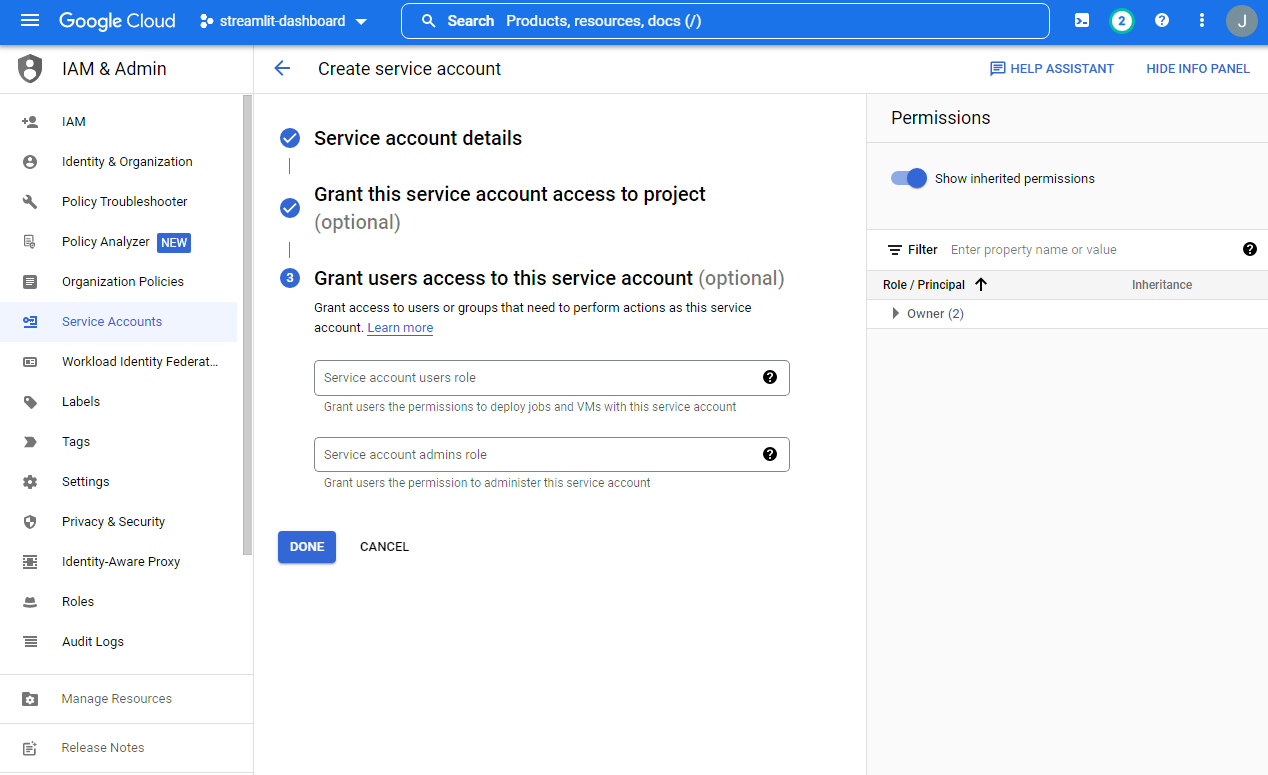
Task: Click the step 3 number badge
Action: coord(290,278)
